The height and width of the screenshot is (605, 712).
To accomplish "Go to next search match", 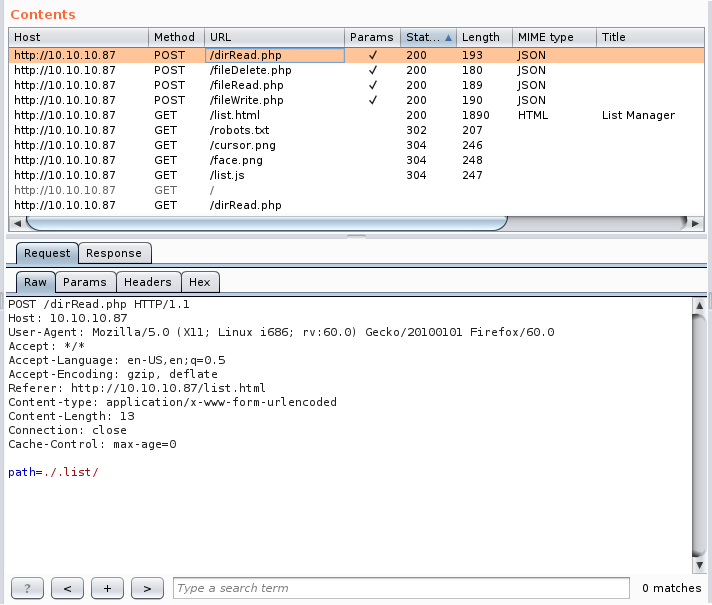I will pos(147,588).
